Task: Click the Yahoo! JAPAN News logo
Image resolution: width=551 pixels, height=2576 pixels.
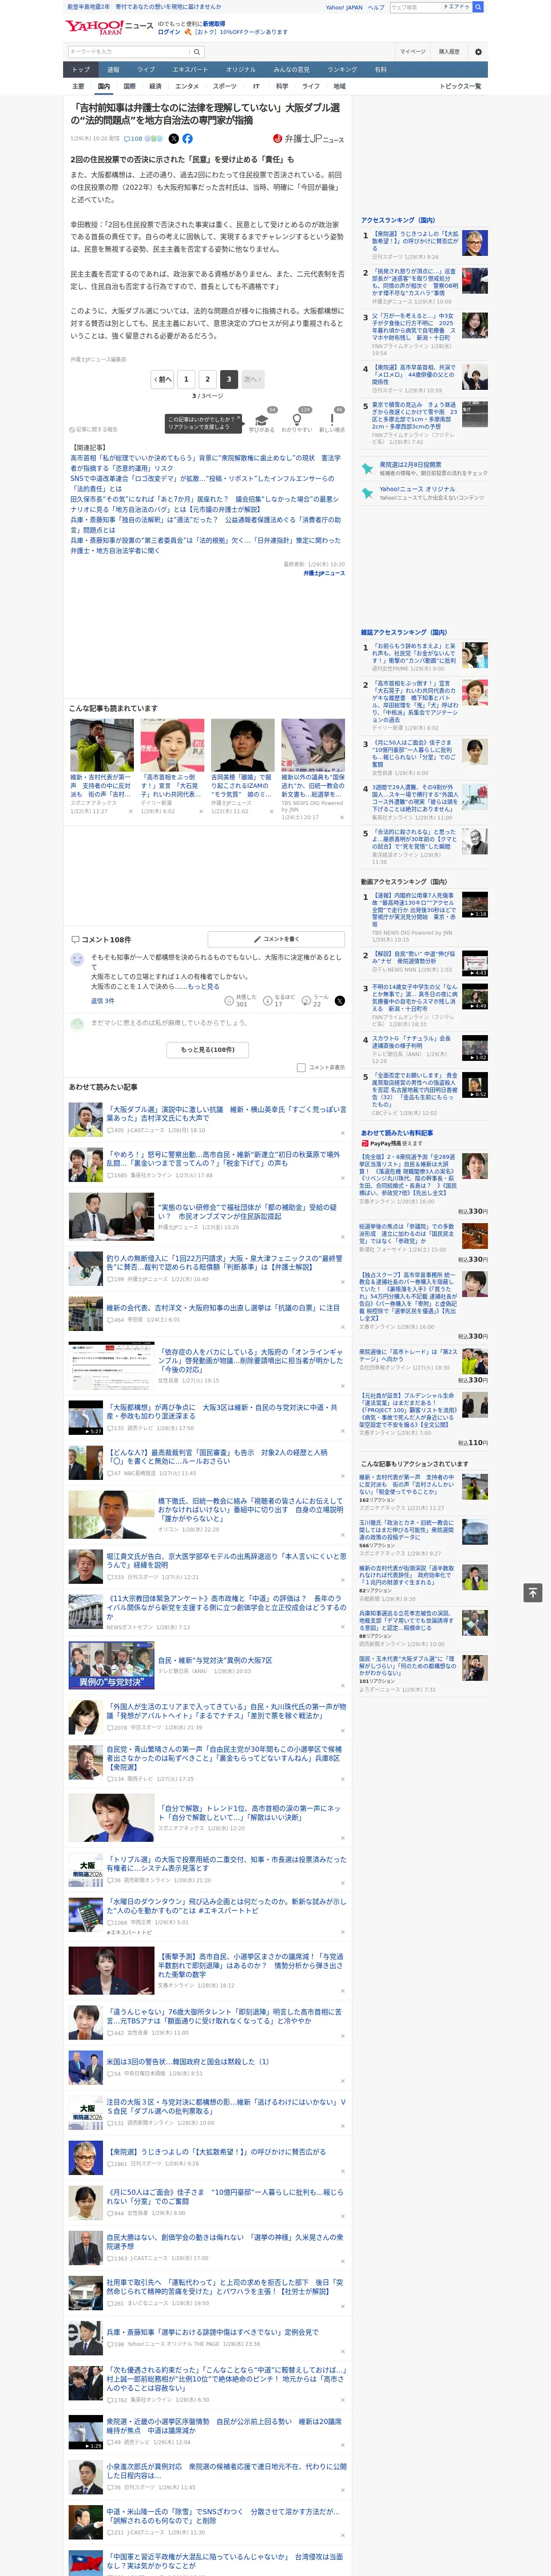Action: pos(109,27)
